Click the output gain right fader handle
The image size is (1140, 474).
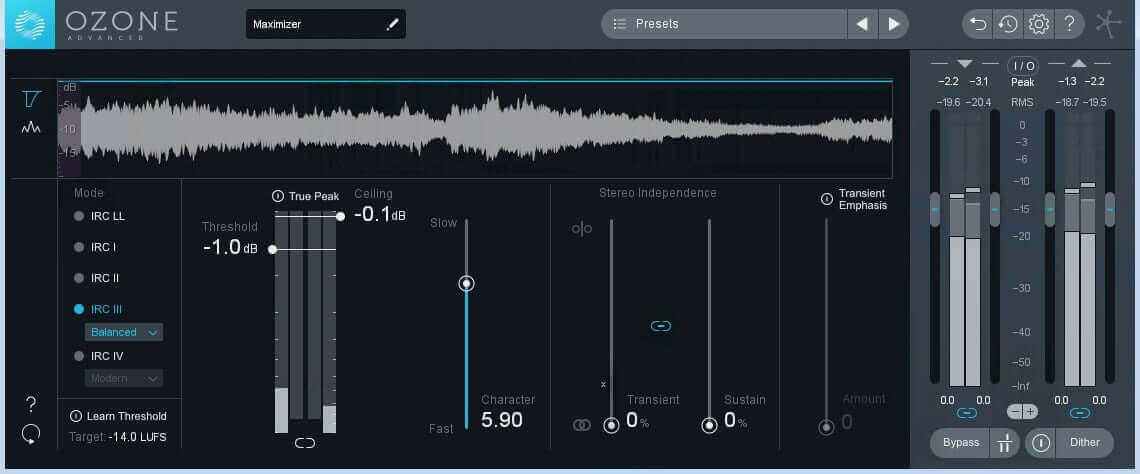pos(1109,209)
